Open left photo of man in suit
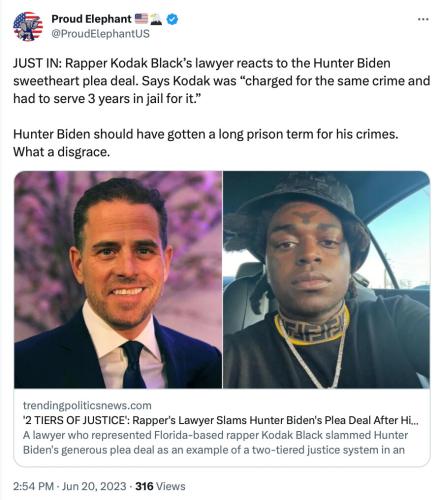The width and height of the screenshot is (439, 500). click(118, 279)
